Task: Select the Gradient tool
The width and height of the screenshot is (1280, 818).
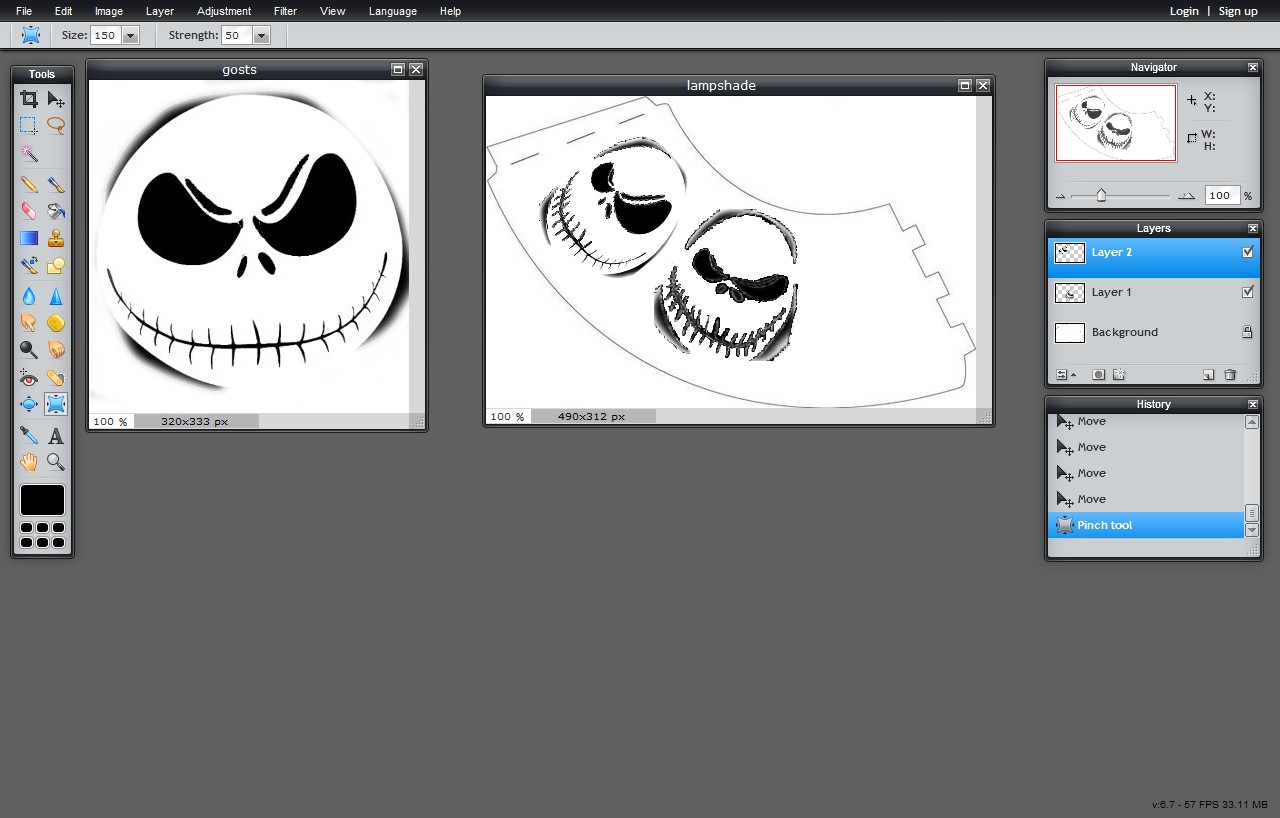Action: tap(29, 238)
